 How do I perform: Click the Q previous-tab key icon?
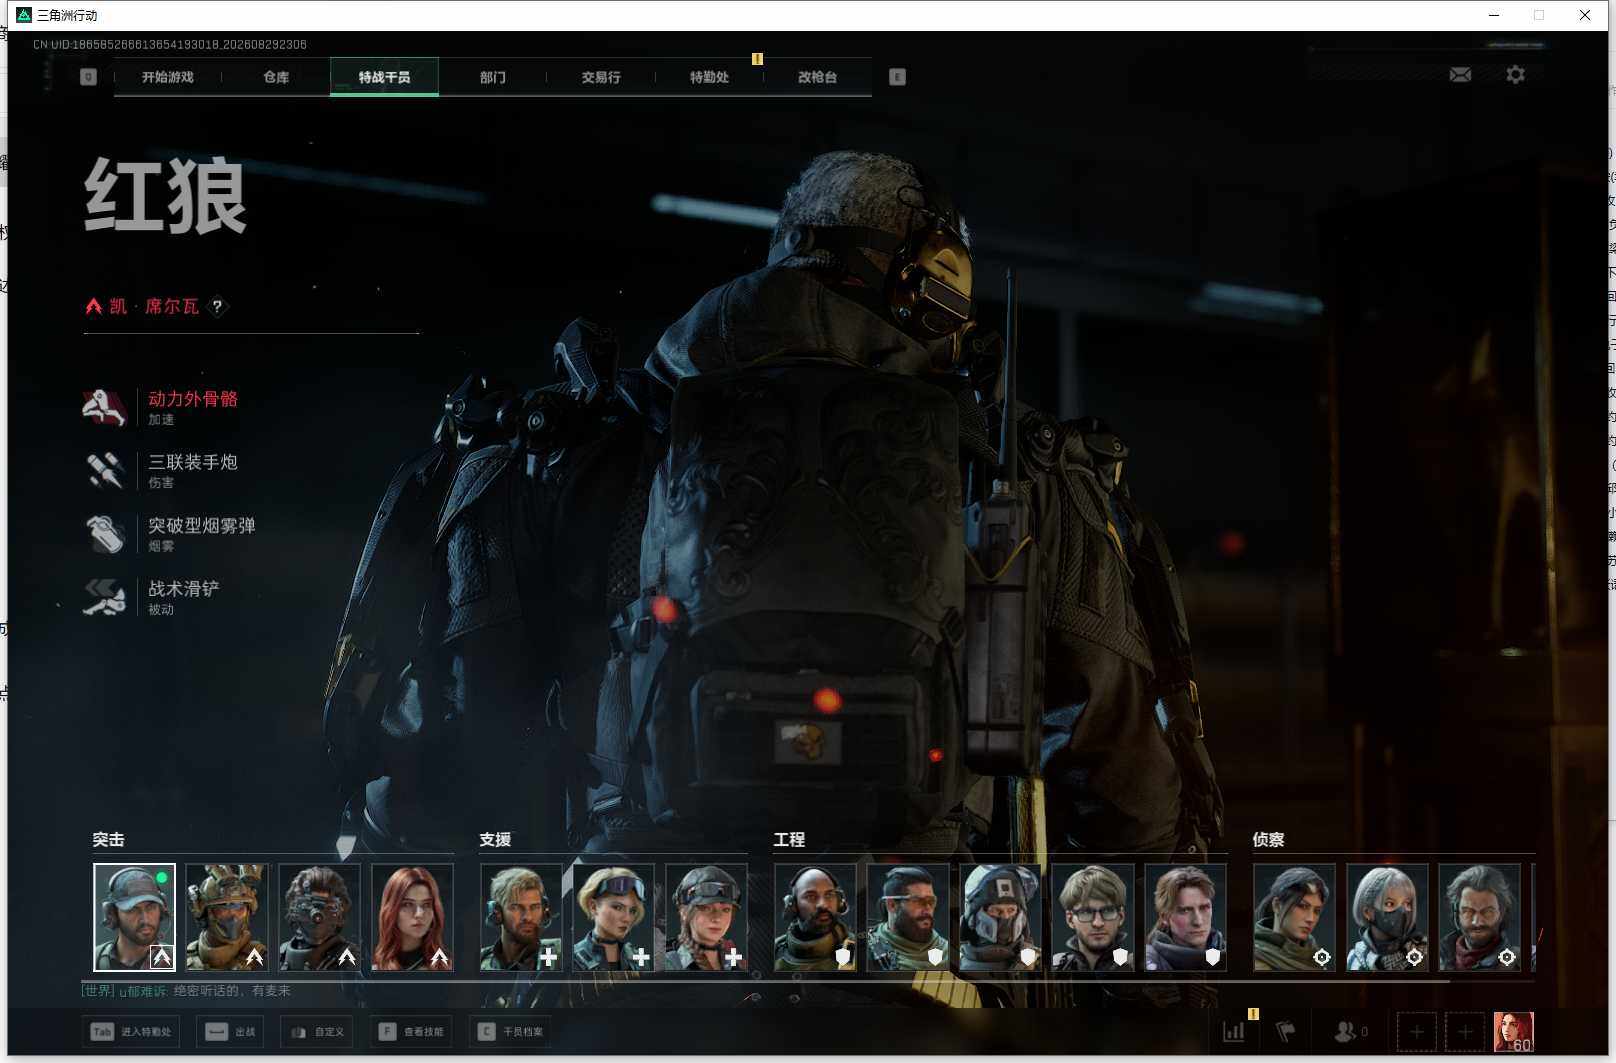[x=88, y=77]
